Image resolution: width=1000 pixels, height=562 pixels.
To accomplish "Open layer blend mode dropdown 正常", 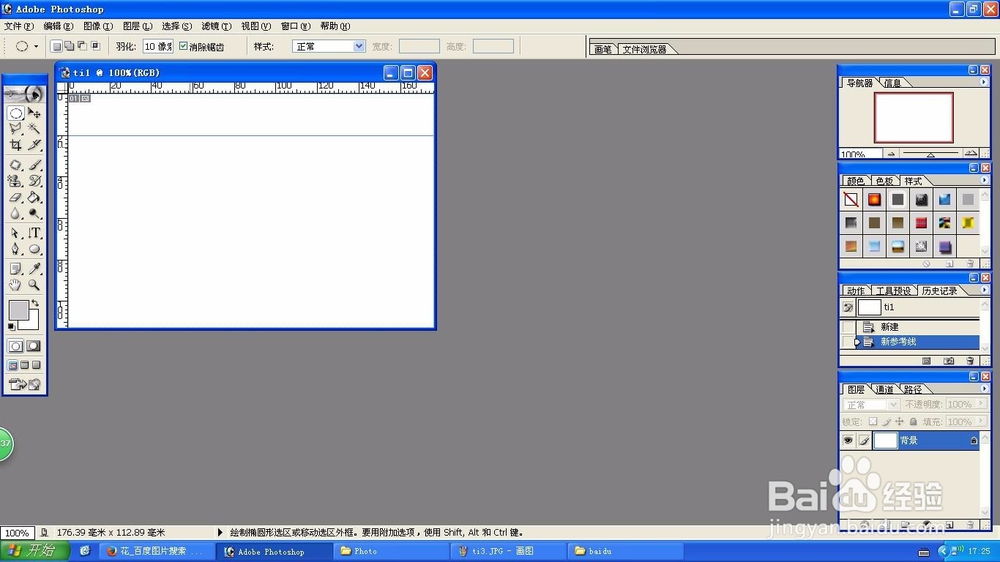I will 870,404.
